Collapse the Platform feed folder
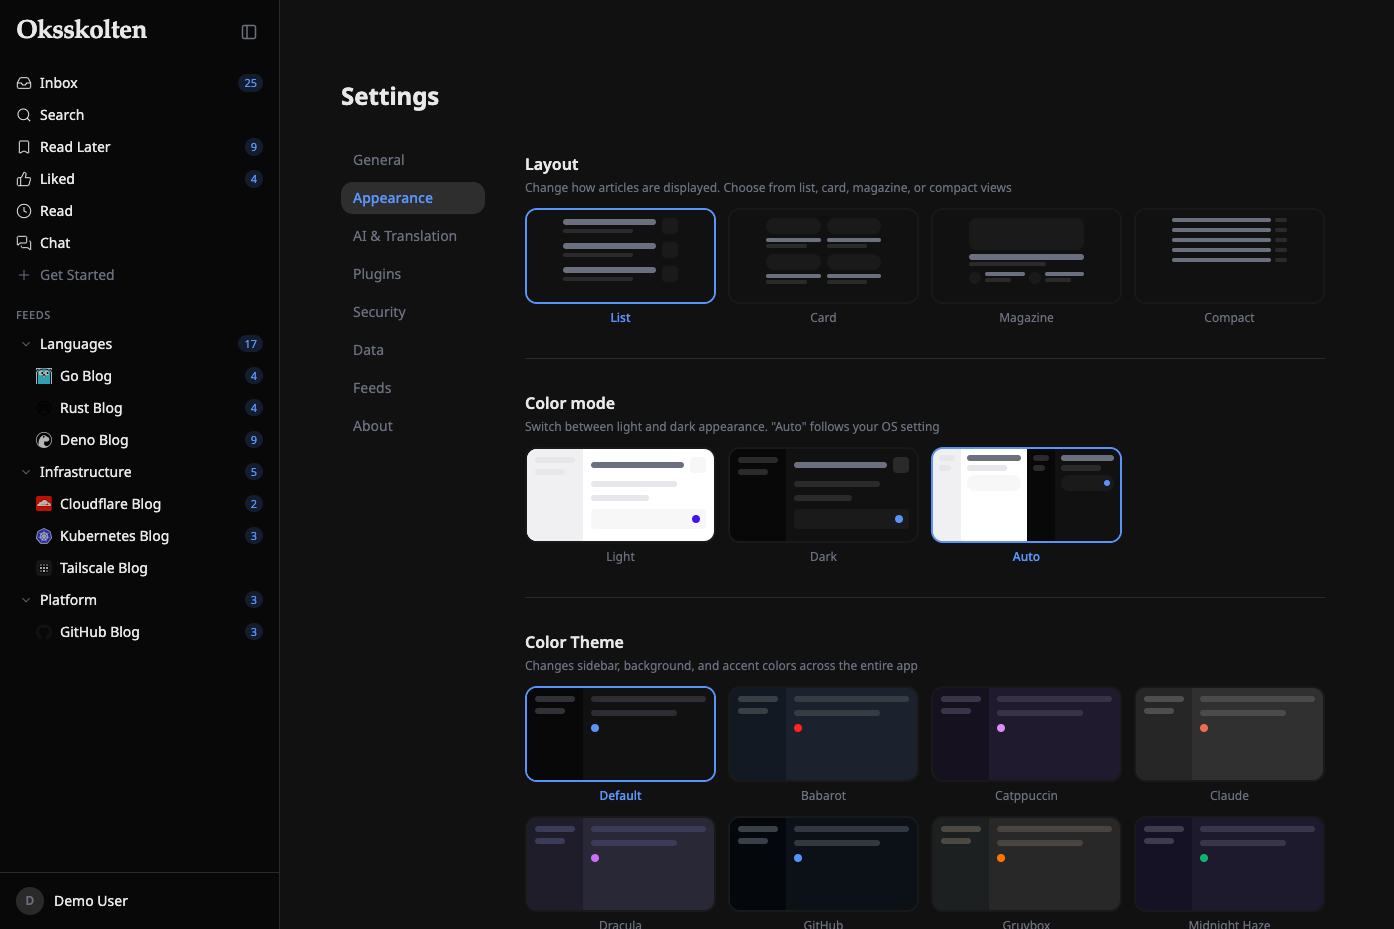 pyautogui.click(x=26, y=600)
